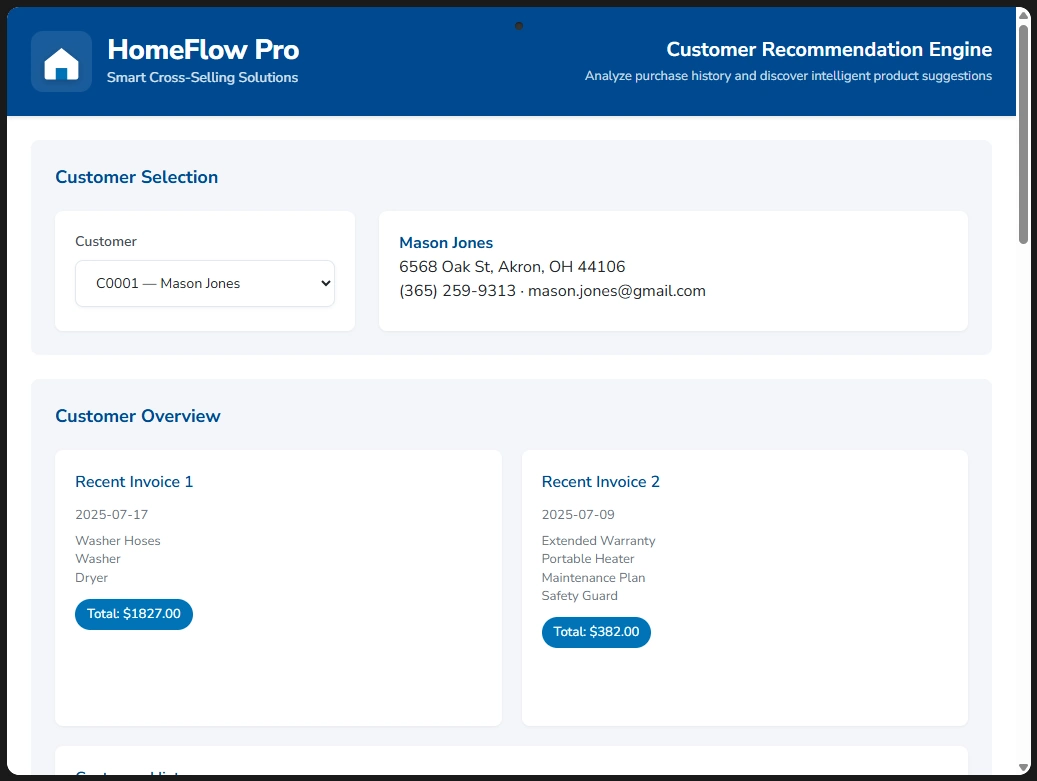Select the Portable Heater invoice item
The image size is (1037, 781).
click(x=588, y=559)
